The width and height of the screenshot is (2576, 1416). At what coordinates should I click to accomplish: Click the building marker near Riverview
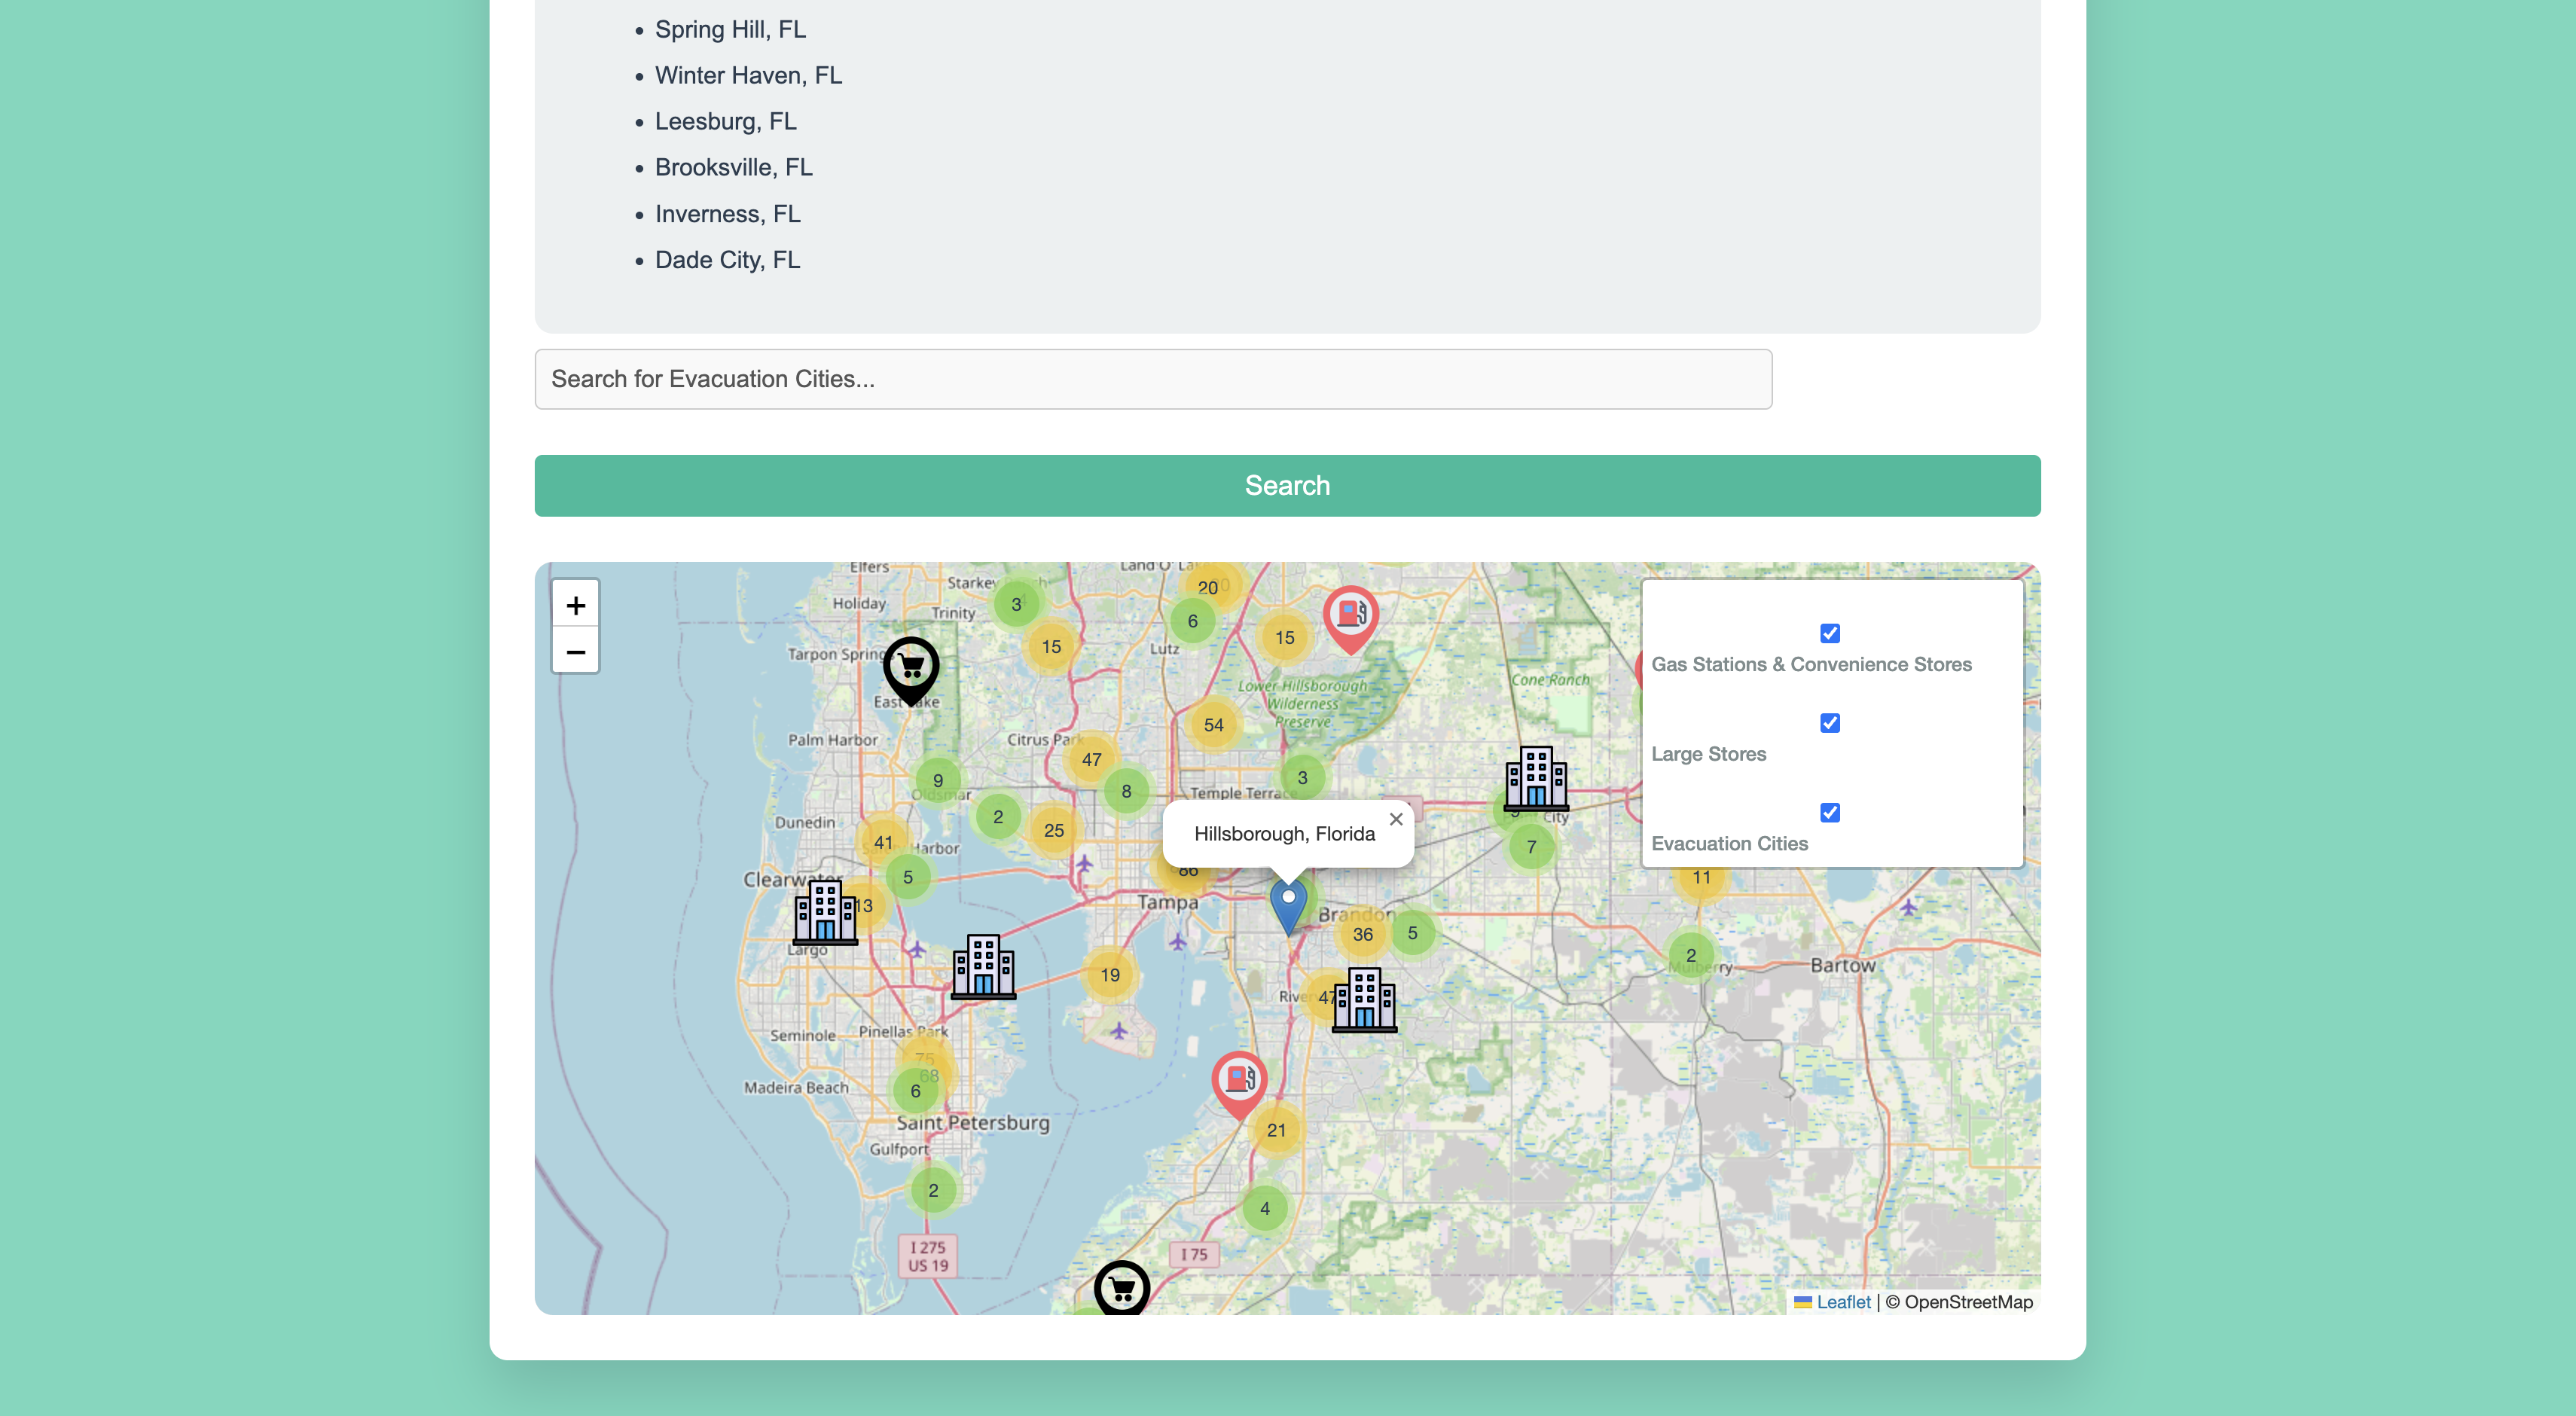[1365, 998]
